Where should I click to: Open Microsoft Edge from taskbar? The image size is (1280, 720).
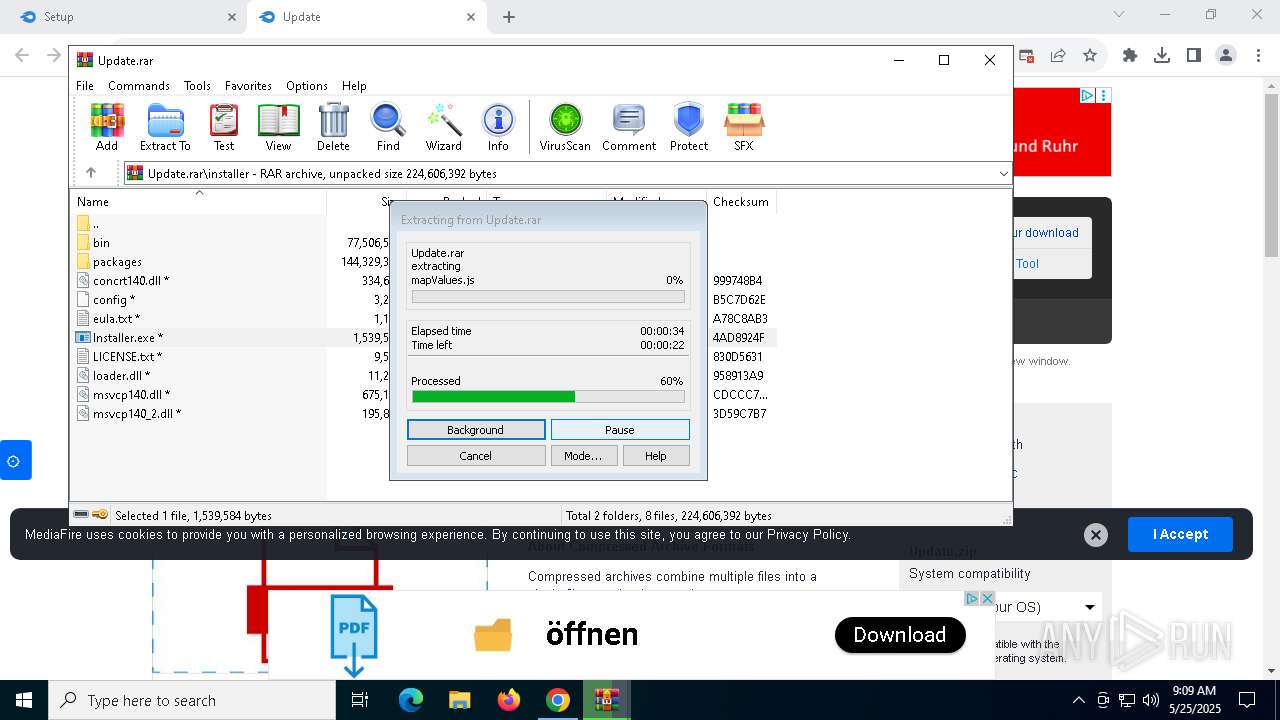point(411,700)
